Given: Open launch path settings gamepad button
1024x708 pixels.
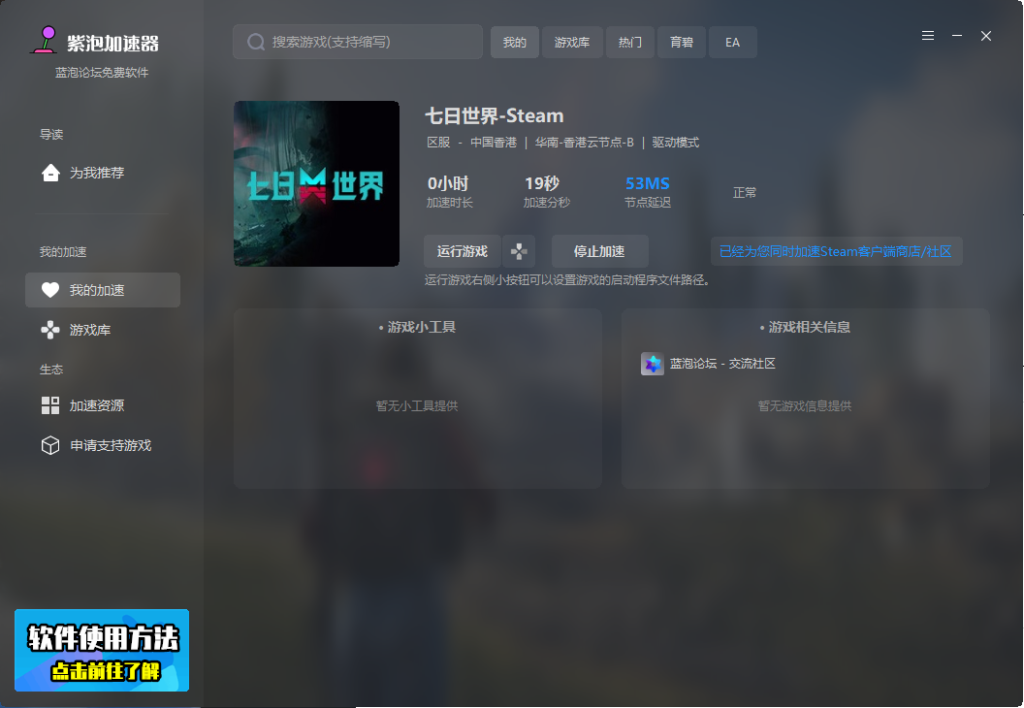Looking at the screenshot, I should point(519,251).
